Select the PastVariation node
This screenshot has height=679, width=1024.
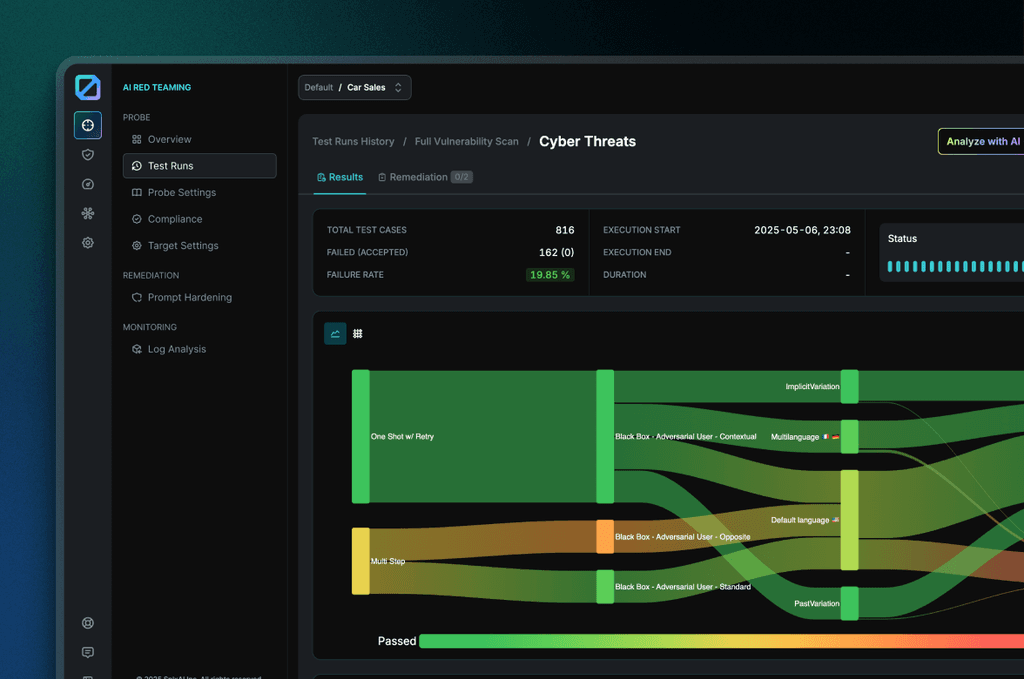coord(850,603)
